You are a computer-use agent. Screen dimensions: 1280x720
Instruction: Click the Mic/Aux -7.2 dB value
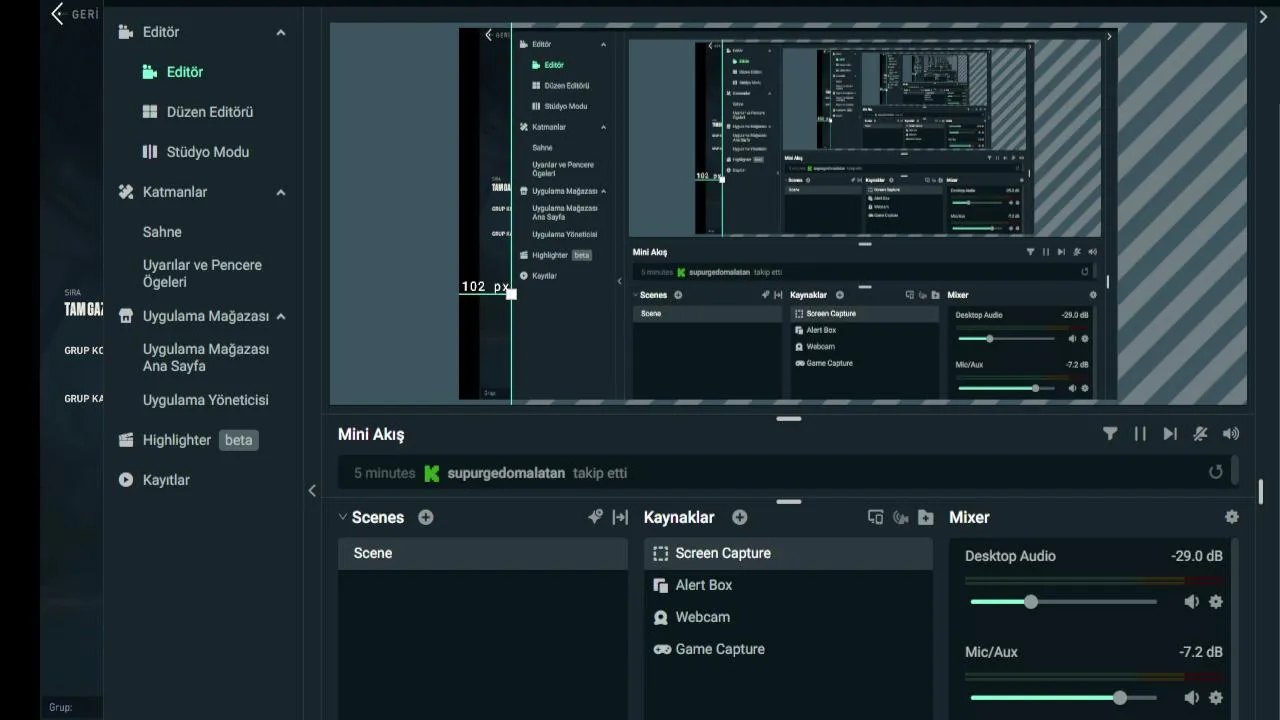(1201, 652)
